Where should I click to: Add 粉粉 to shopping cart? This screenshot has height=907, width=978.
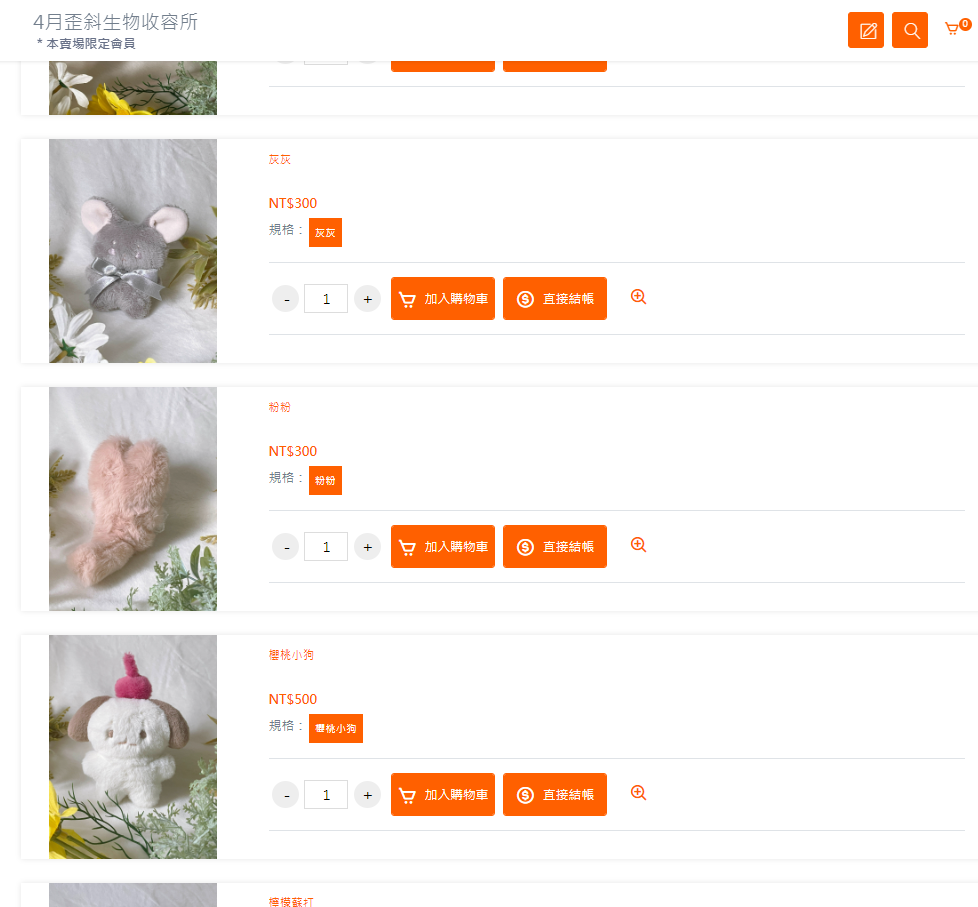[443, 547]
